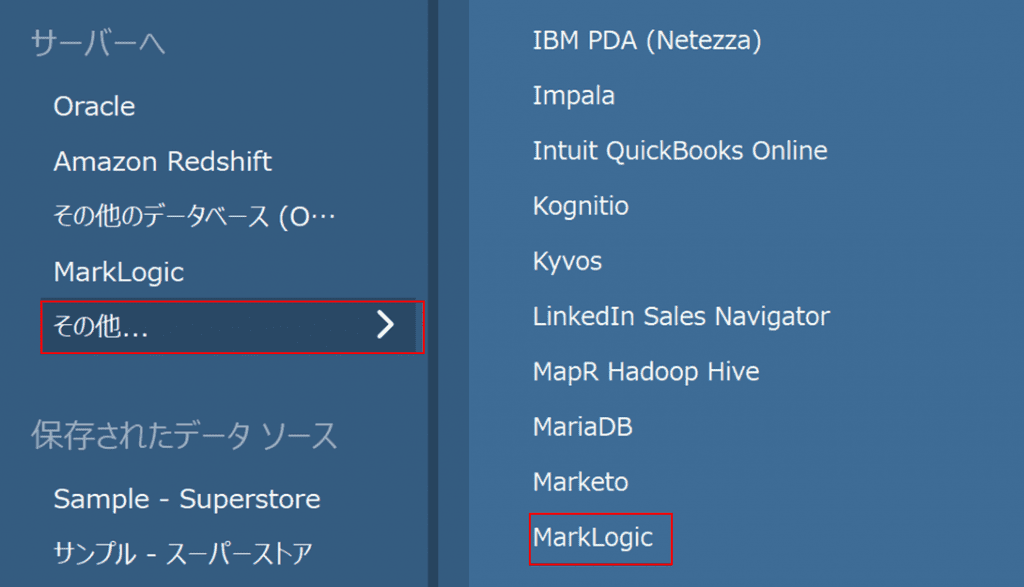
Task: Click the その他… menu label
Action: tap(101, 326)
